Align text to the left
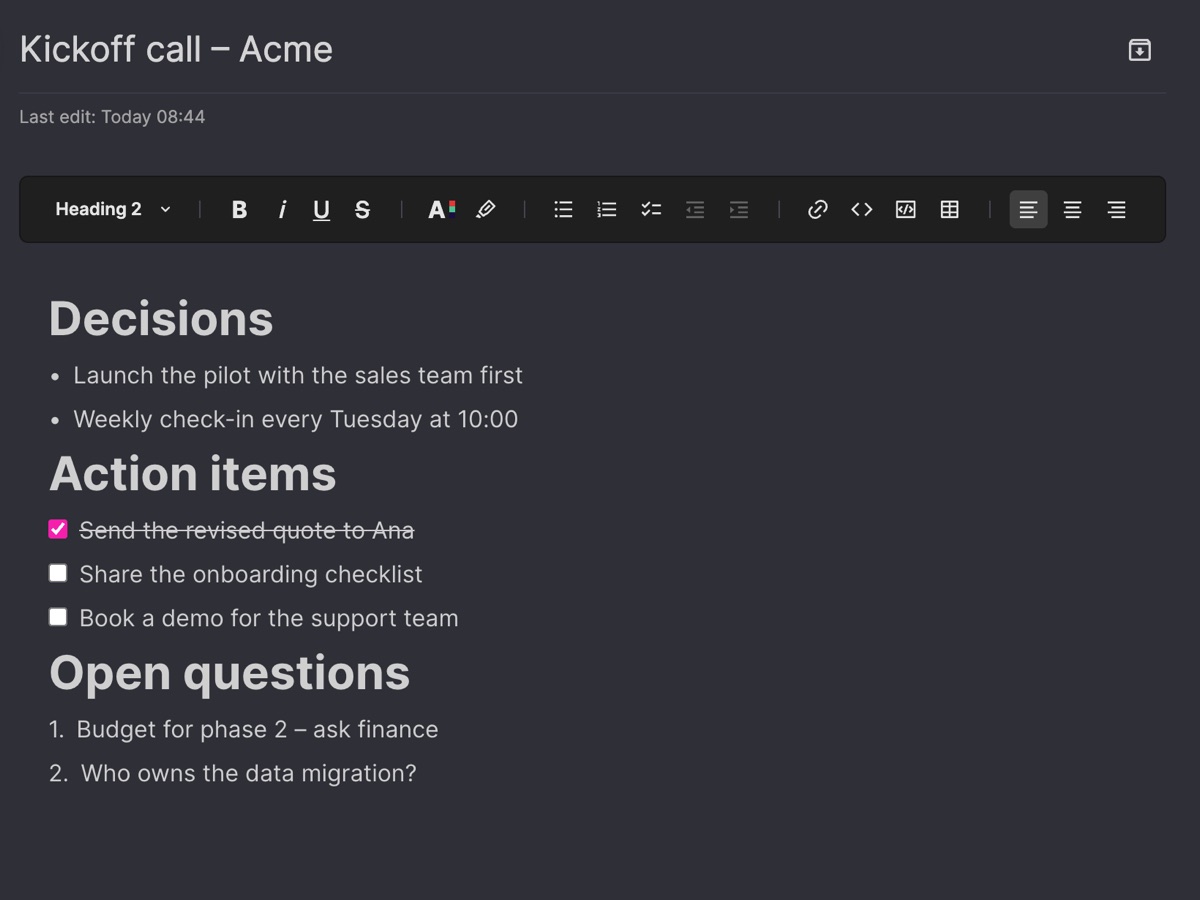 (x=1028, y=209)
